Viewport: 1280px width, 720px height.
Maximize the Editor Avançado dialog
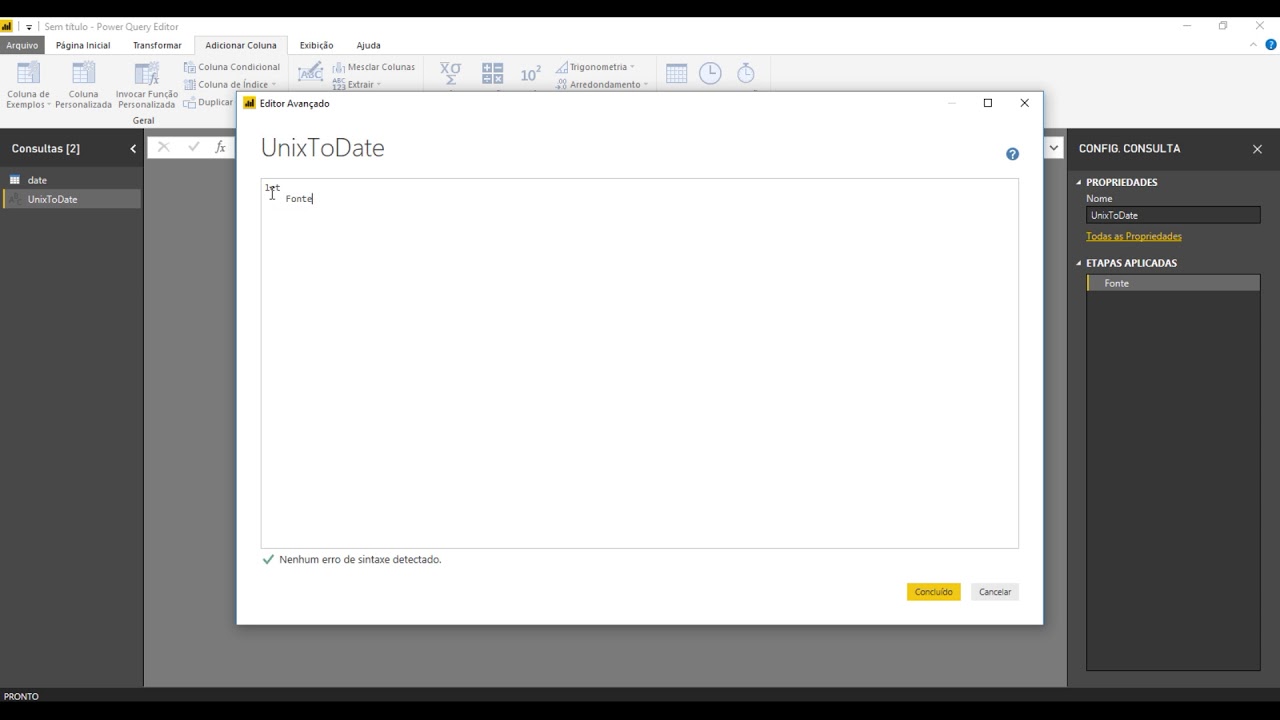coord(988,103)
